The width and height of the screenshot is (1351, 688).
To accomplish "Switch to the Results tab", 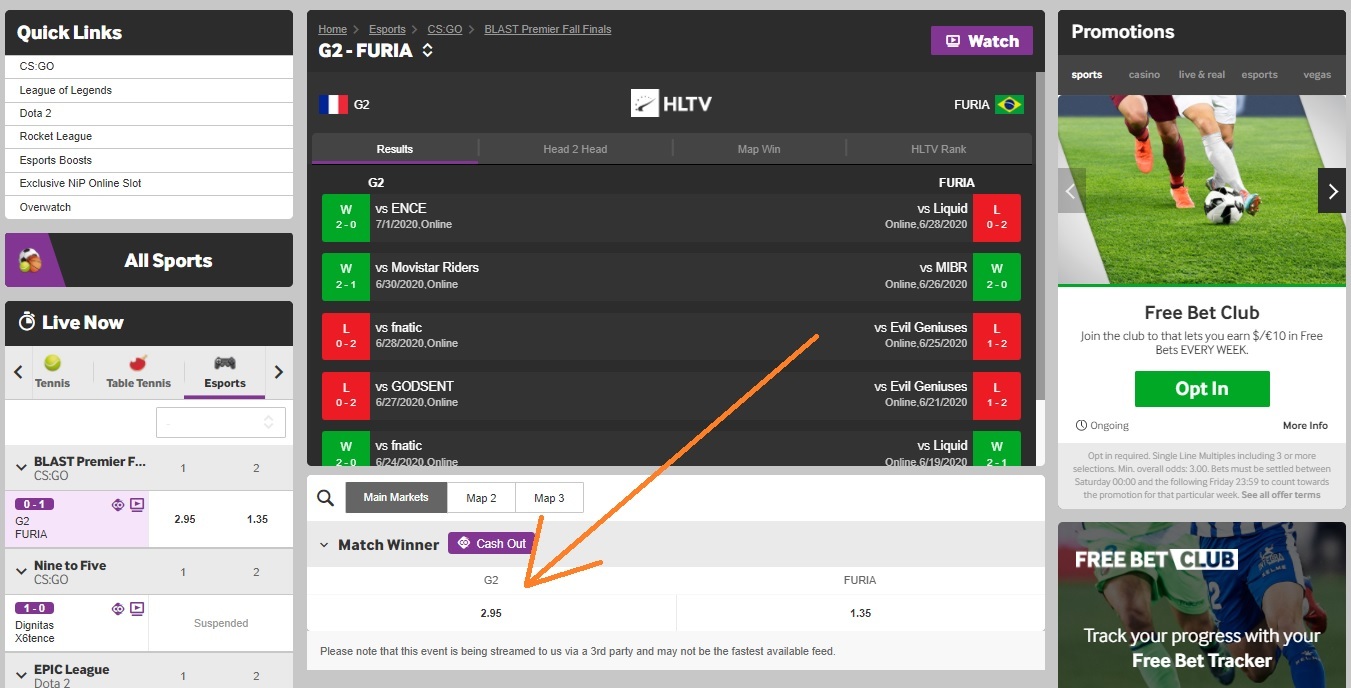I will pyautogui.click(x=395, y=149).
